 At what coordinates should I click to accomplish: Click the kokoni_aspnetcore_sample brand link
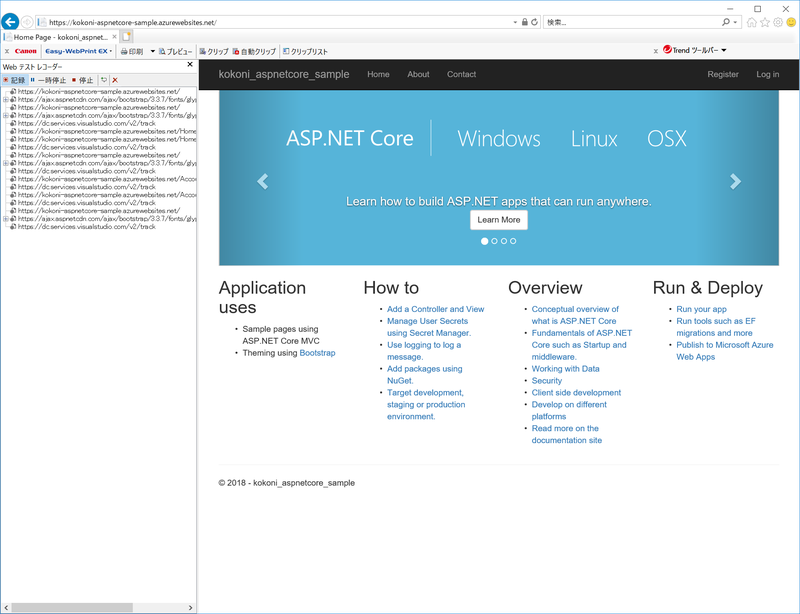click(x=284, y=74)
